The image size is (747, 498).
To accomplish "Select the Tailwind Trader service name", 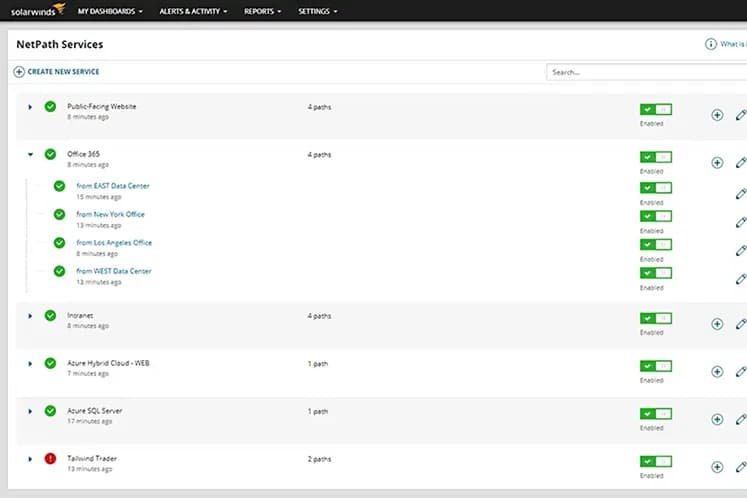I will 92,458.
